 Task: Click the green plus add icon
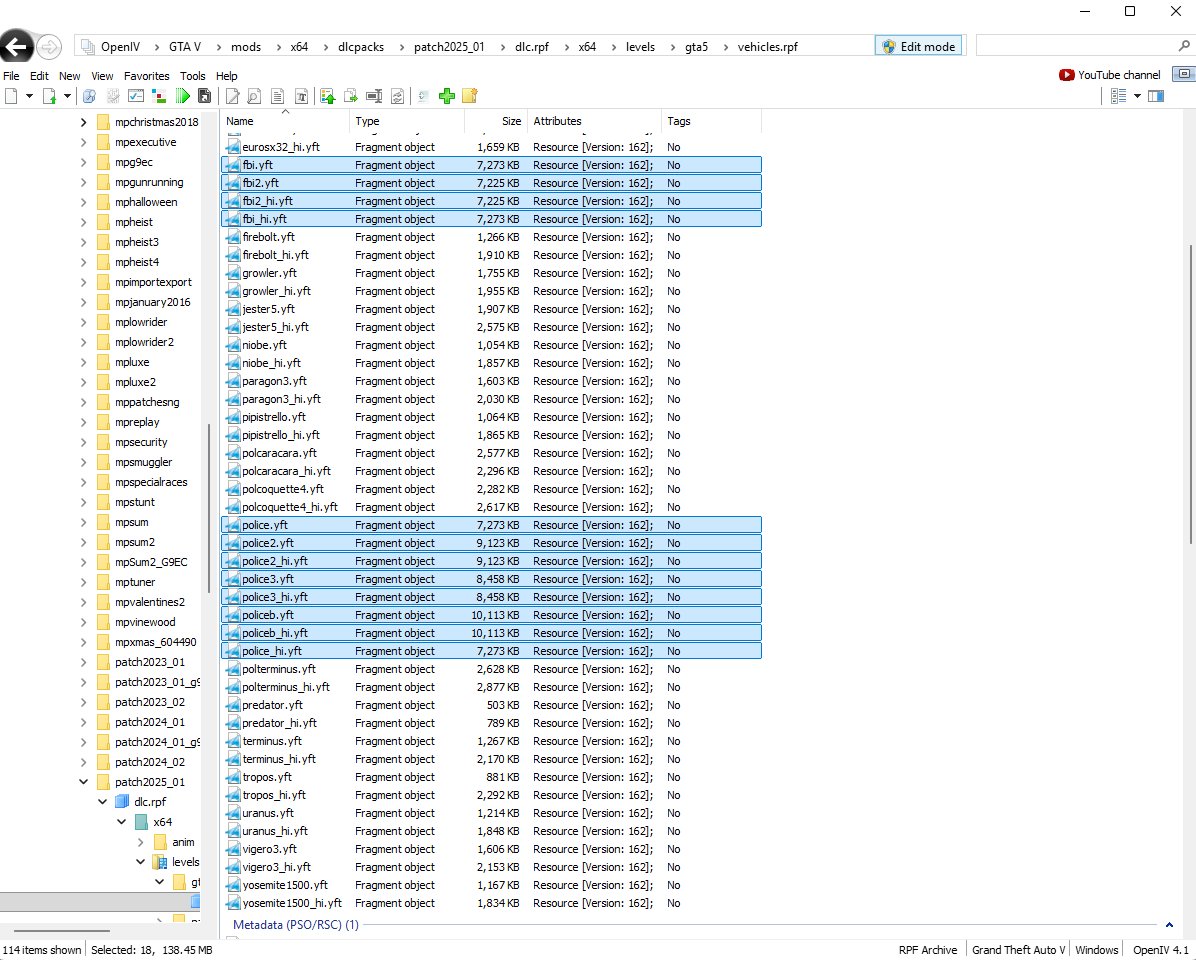[x=447, y=96]
